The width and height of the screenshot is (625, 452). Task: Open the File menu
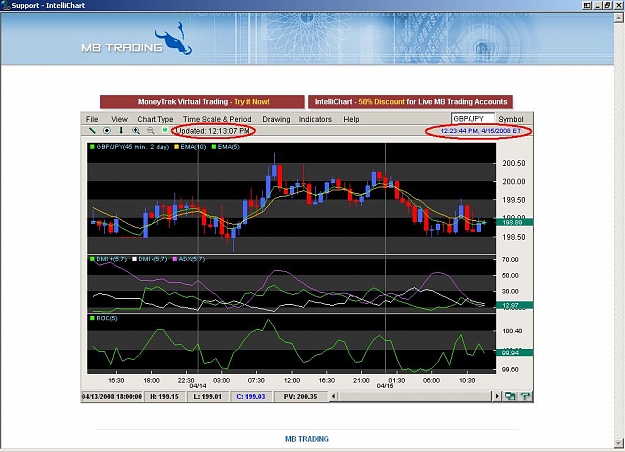click(x=92, y=119)
